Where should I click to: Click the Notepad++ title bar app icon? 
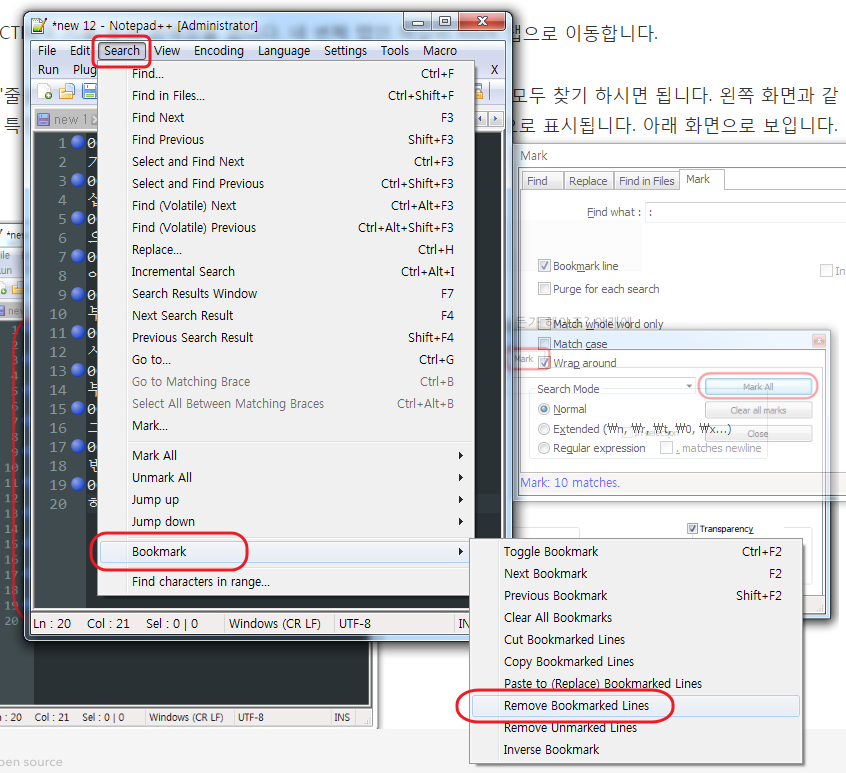coord(39,25)
